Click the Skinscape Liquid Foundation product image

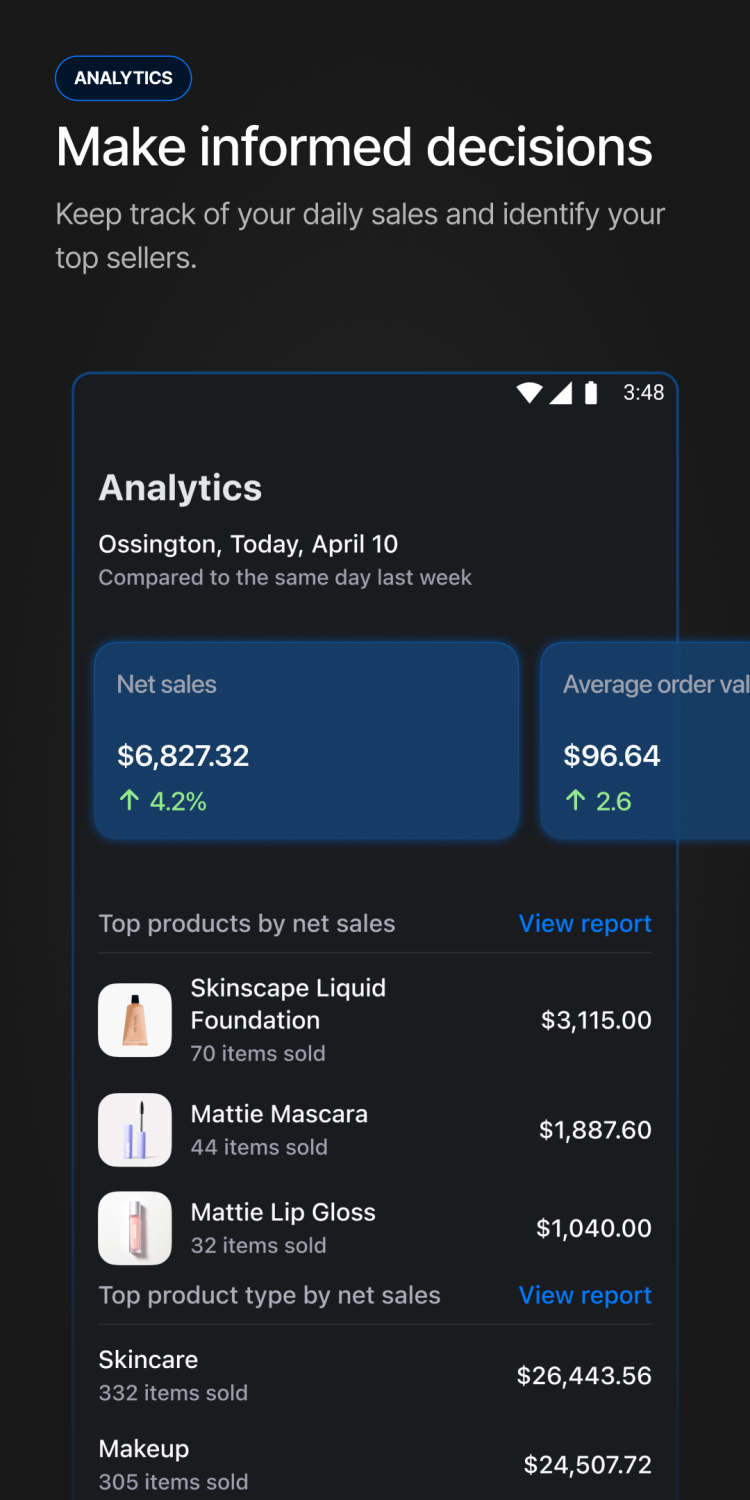click(135, 1020)
